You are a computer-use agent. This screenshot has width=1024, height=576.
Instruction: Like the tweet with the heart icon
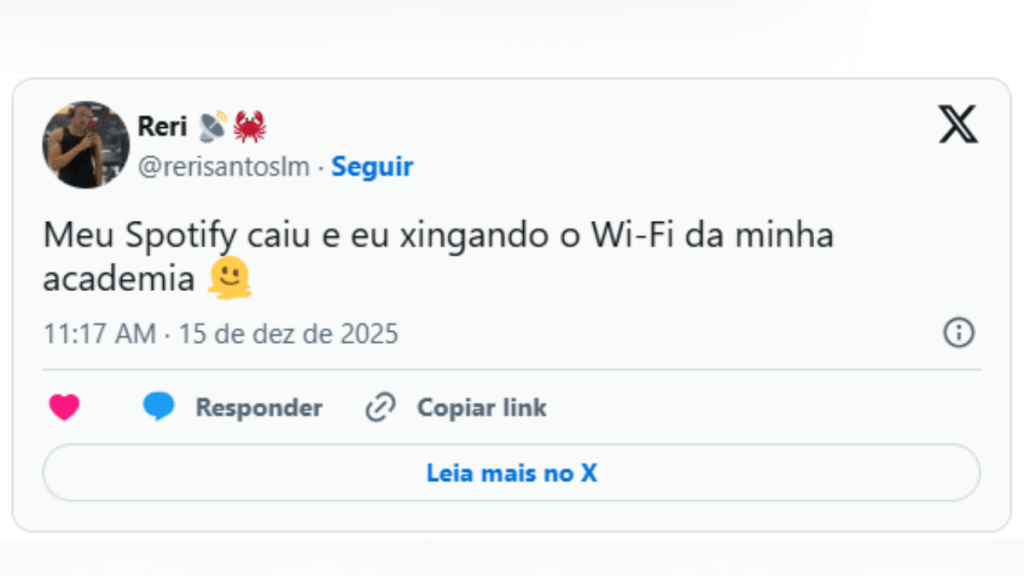[x=64, y=408]
